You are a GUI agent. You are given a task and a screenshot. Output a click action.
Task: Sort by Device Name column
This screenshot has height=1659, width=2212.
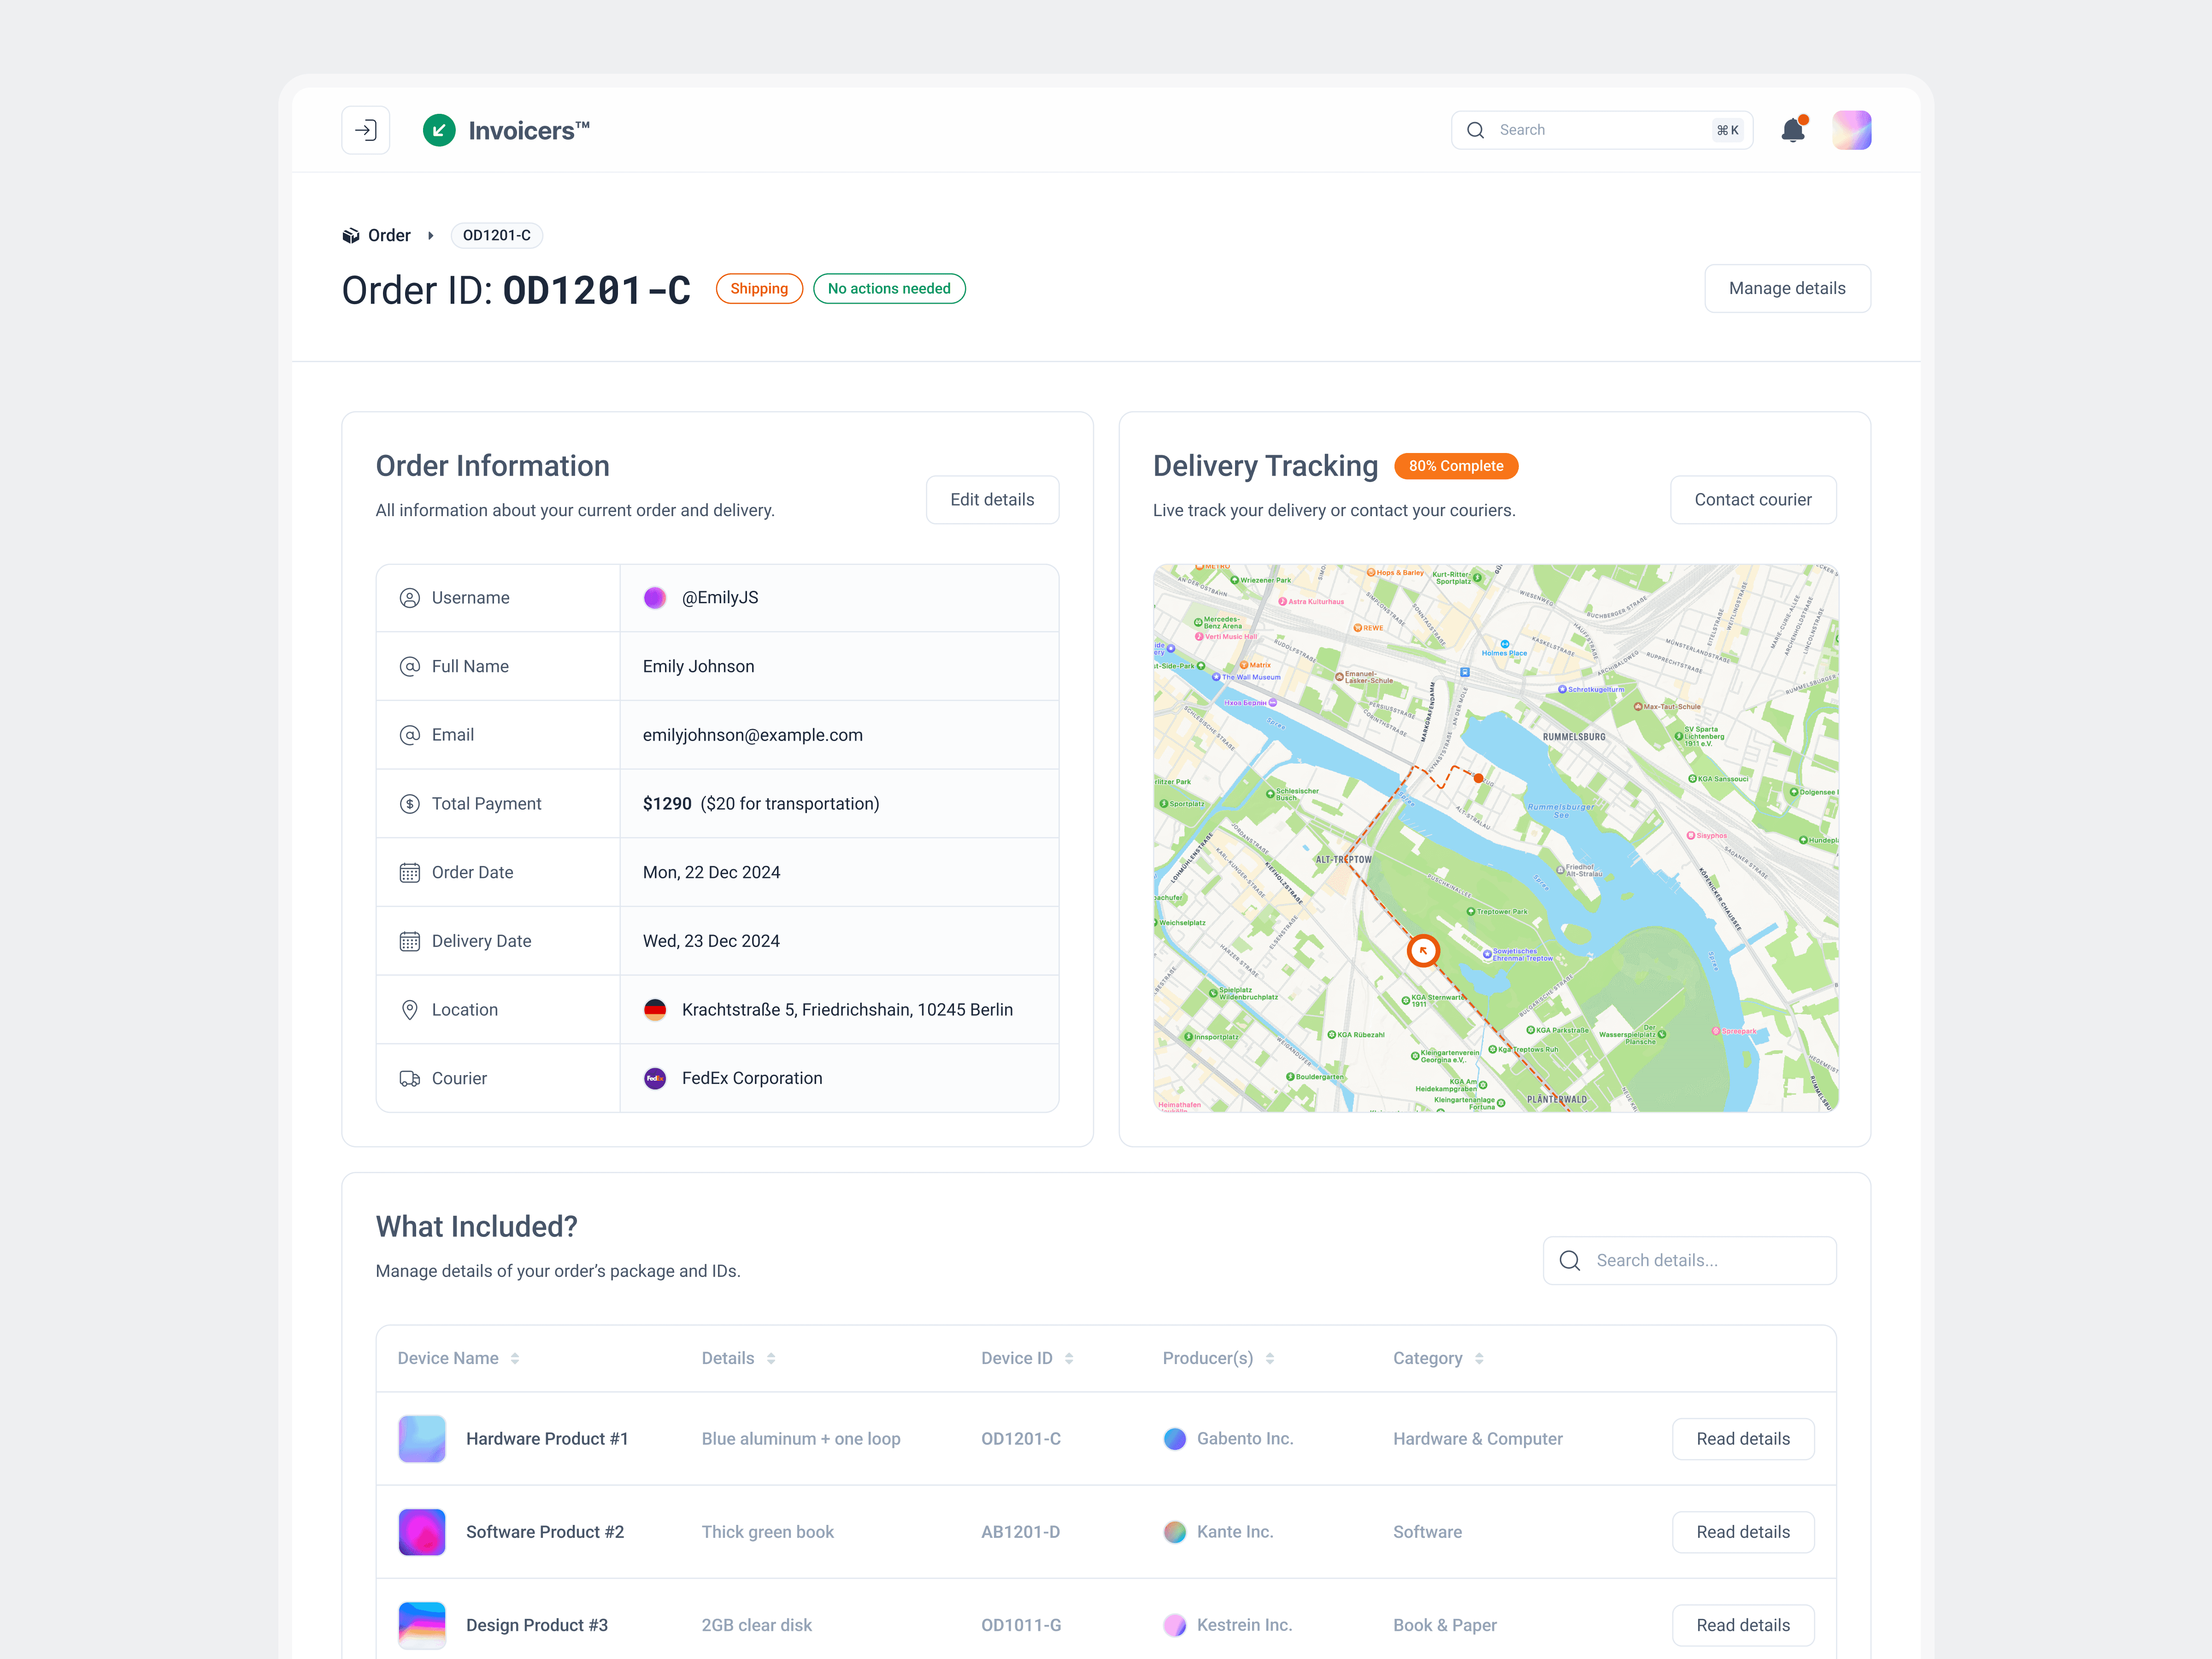(515, 1358)
